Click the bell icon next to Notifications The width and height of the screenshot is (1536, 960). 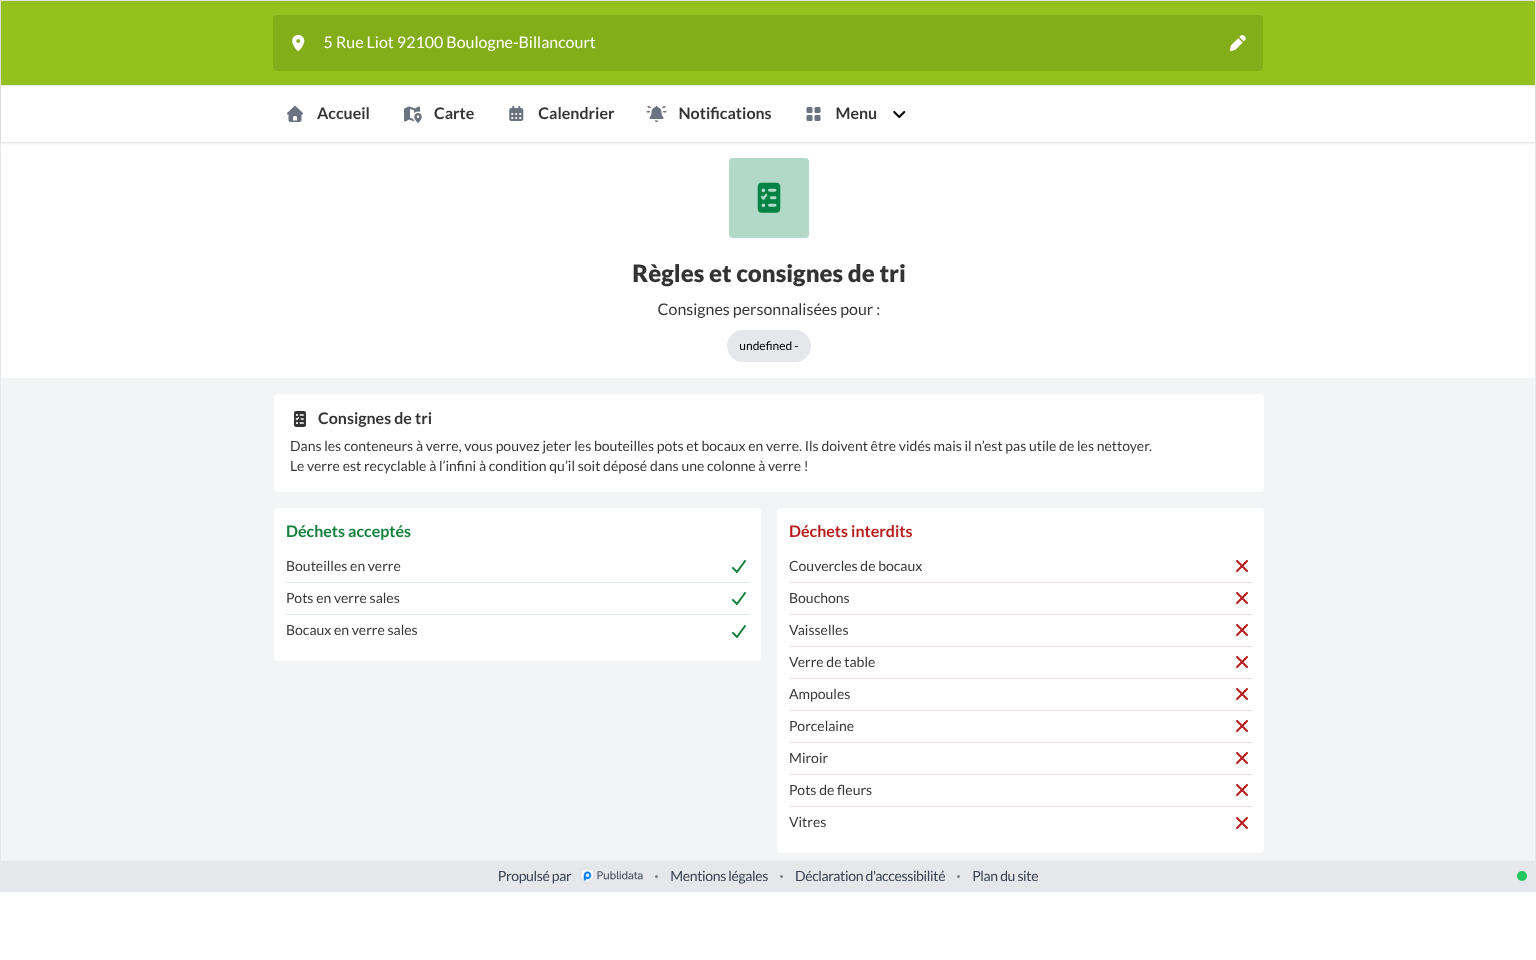click(x=656, y=114)
